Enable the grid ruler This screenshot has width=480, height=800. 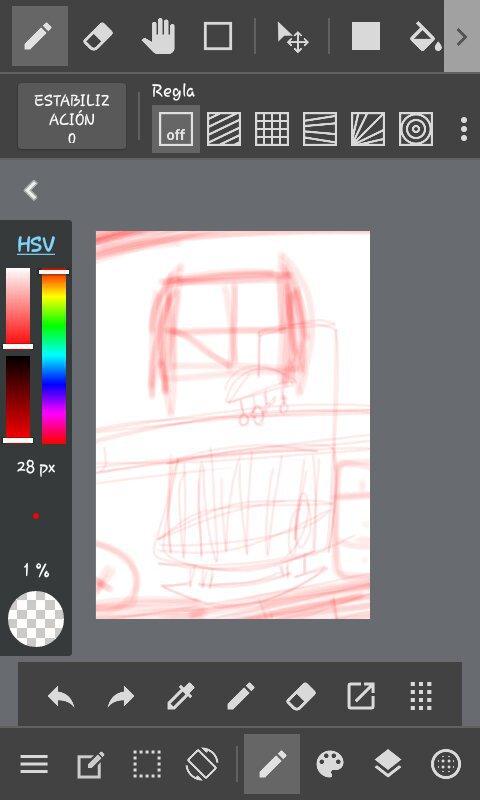coord(271,129)
